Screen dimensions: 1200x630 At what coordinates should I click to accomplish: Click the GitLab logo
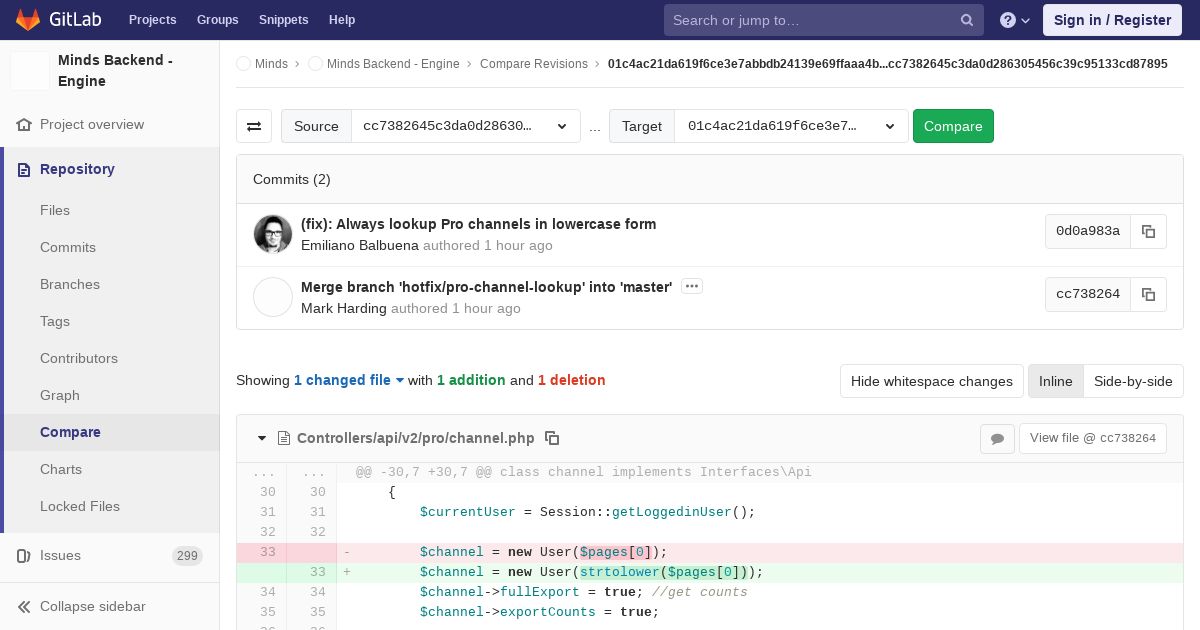pyautogui.click(x=56, y=19)
